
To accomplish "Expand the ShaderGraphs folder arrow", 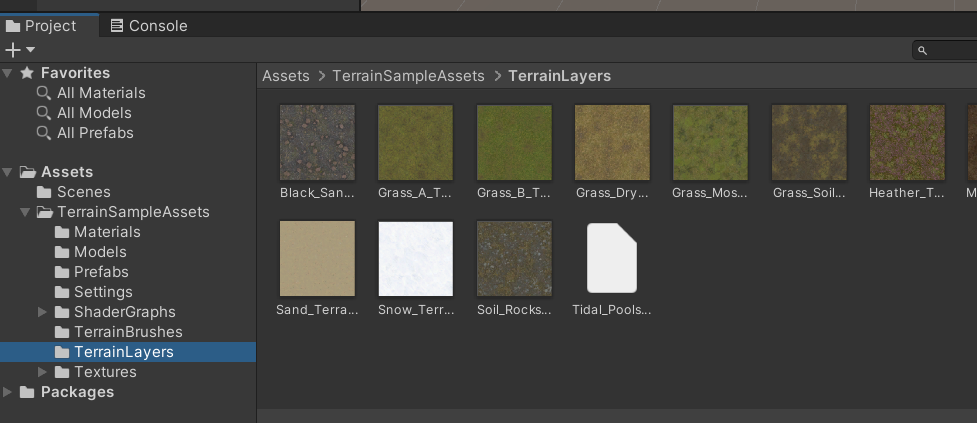I will point(42,311).
